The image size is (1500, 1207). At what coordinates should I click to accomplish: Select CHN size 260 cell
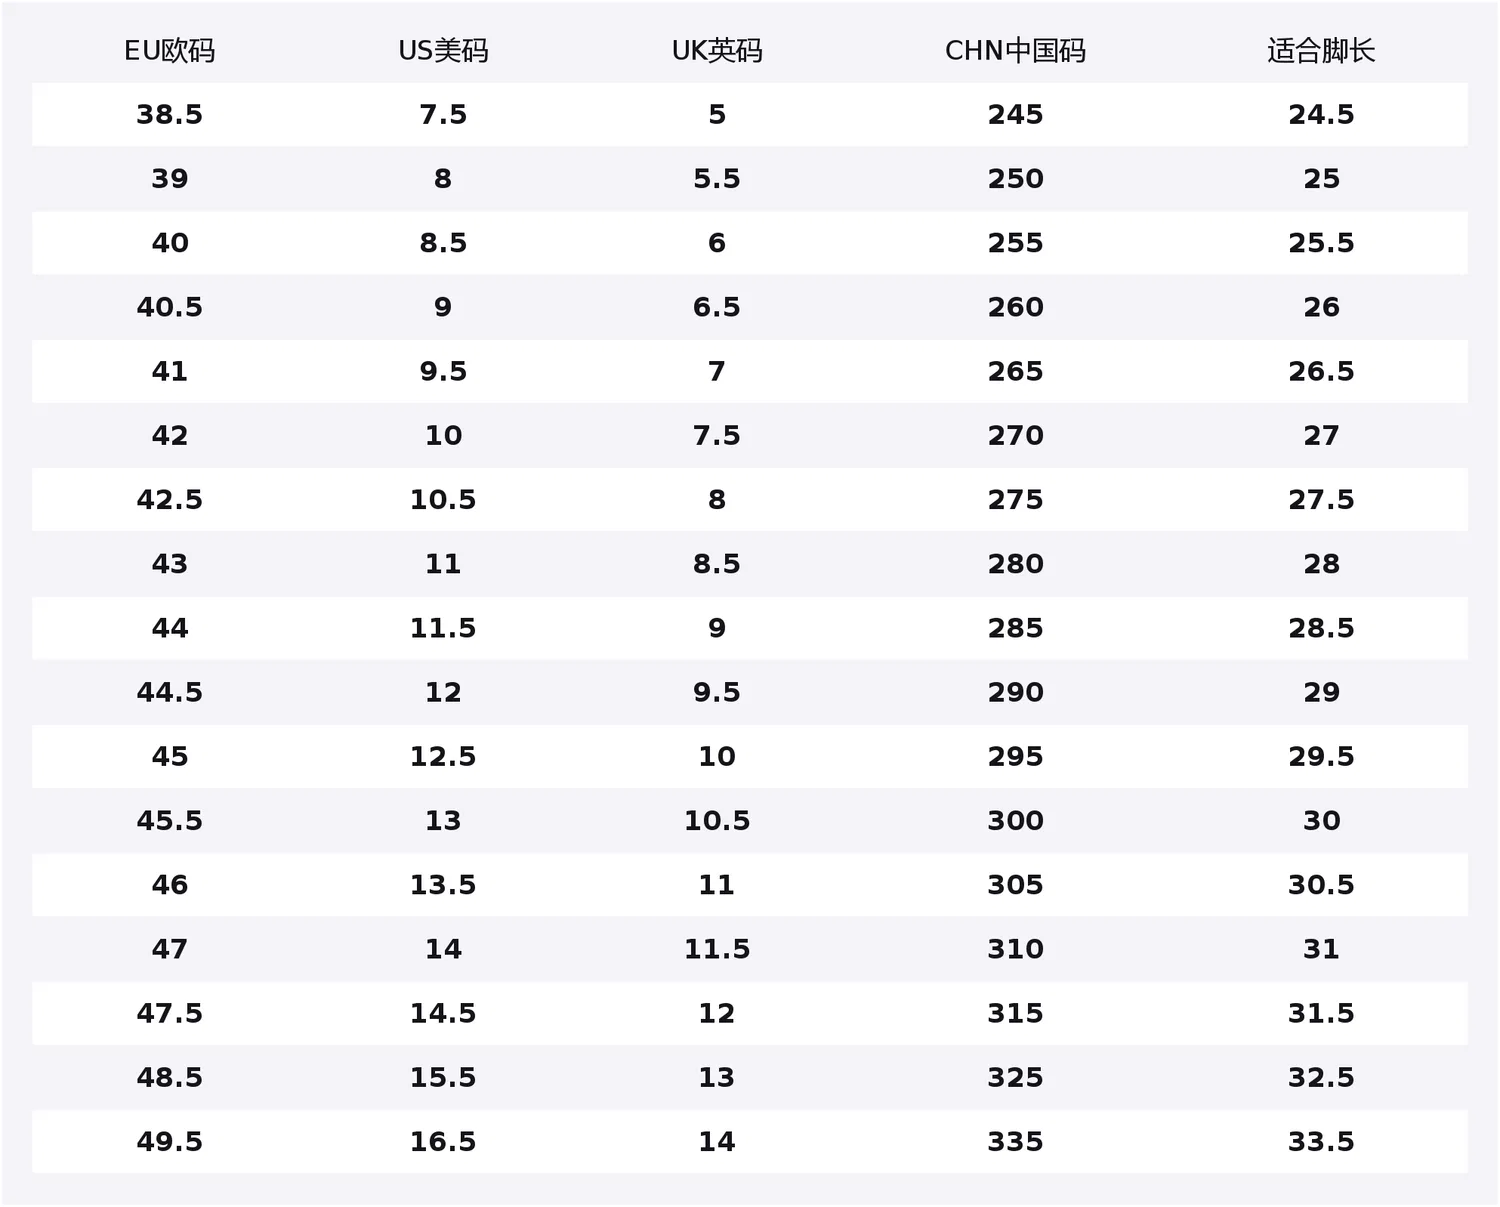point(1015,307)
